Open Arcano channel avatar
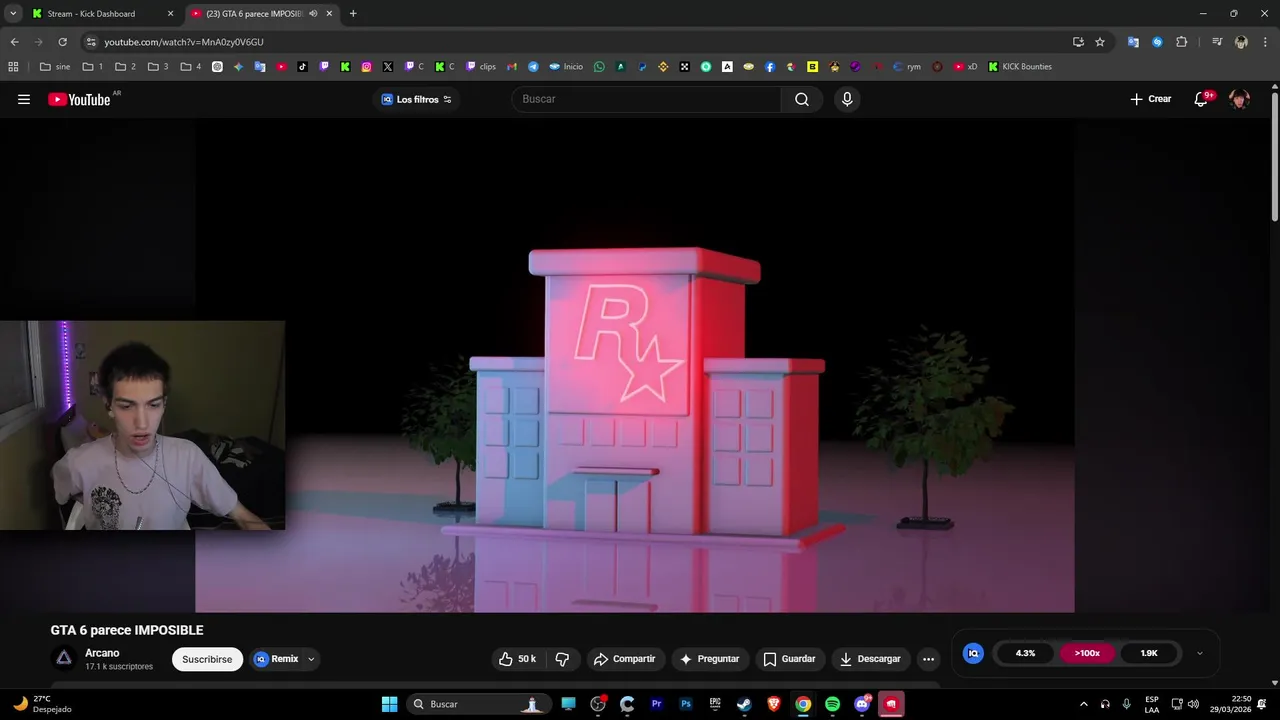Screen dimensions: 1280x720 pyautogui.click(x=63, y=658)
